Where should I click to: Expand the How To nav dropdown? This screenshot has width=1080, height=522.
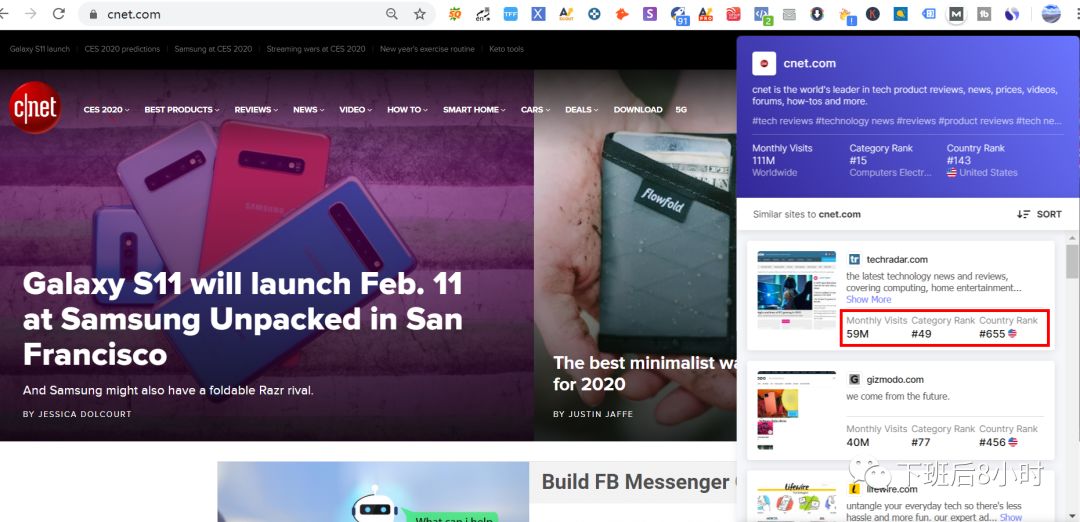[x=407, y=109]
